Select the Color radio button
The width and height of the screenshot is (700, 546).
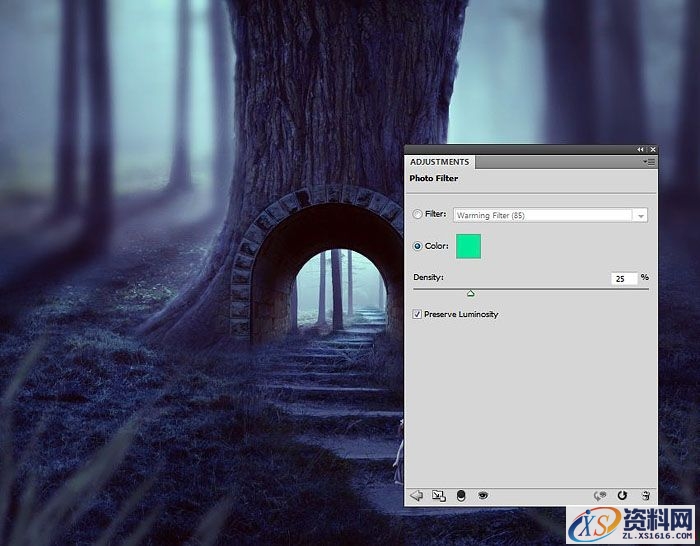[418, 246]
